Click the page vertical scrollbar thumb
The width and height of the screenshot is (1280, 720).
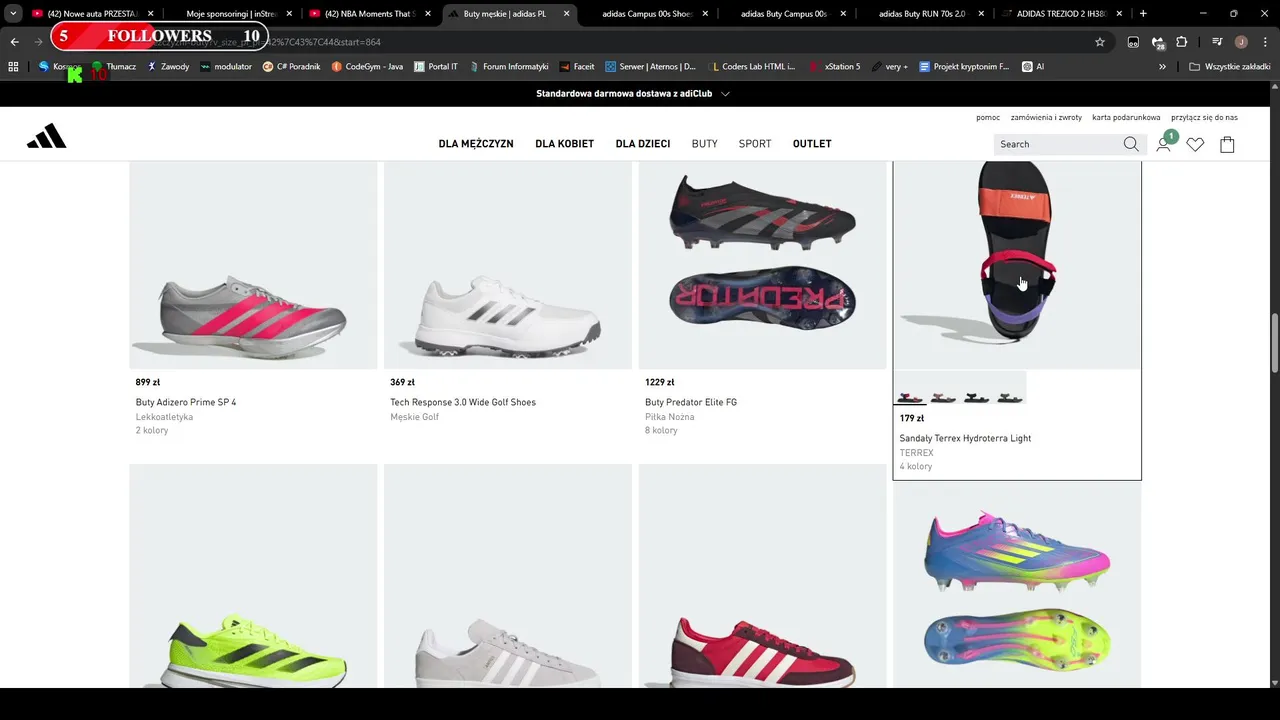[x=1274, y=345]
